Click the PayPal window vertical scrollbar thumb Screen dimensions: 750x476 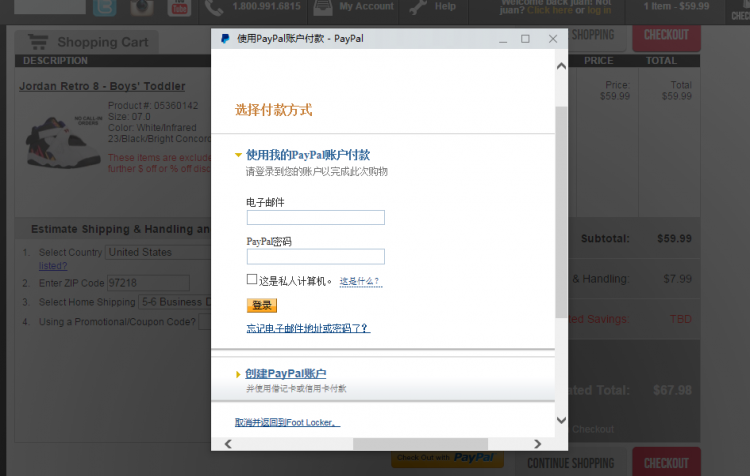pyautogui.click(x=562, y=212)
